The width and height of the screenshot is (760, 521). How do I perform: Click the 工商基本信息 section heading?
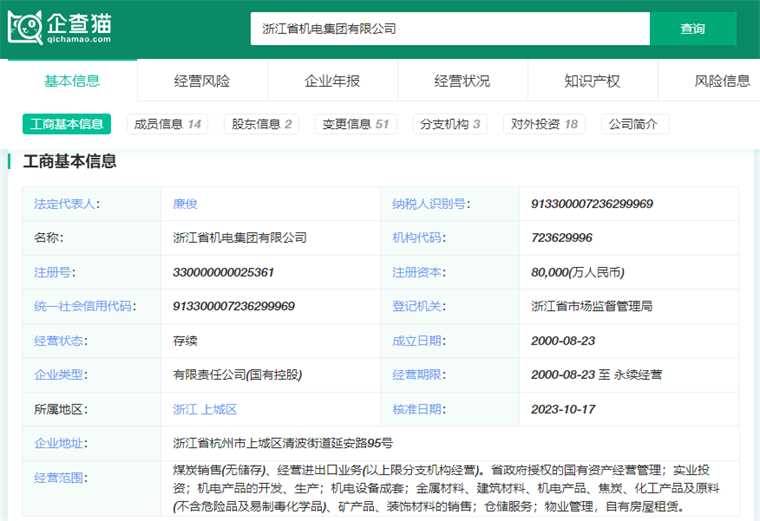tap(70, 161)
